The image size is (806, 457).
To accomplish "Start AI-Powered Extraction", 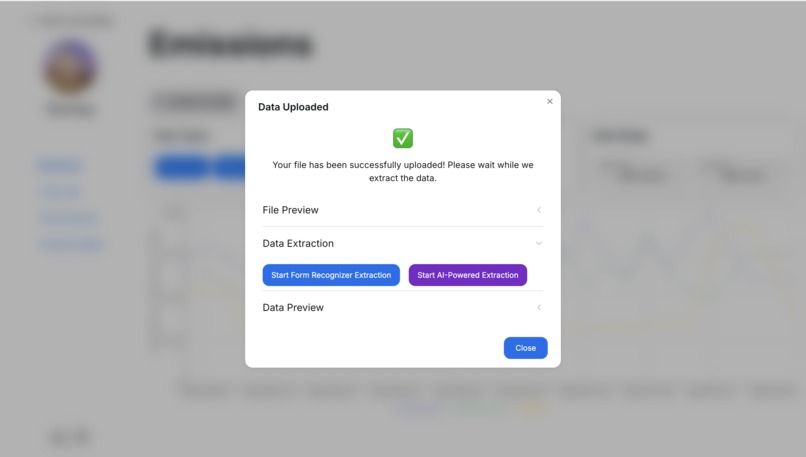I will [x=468, y=275].
